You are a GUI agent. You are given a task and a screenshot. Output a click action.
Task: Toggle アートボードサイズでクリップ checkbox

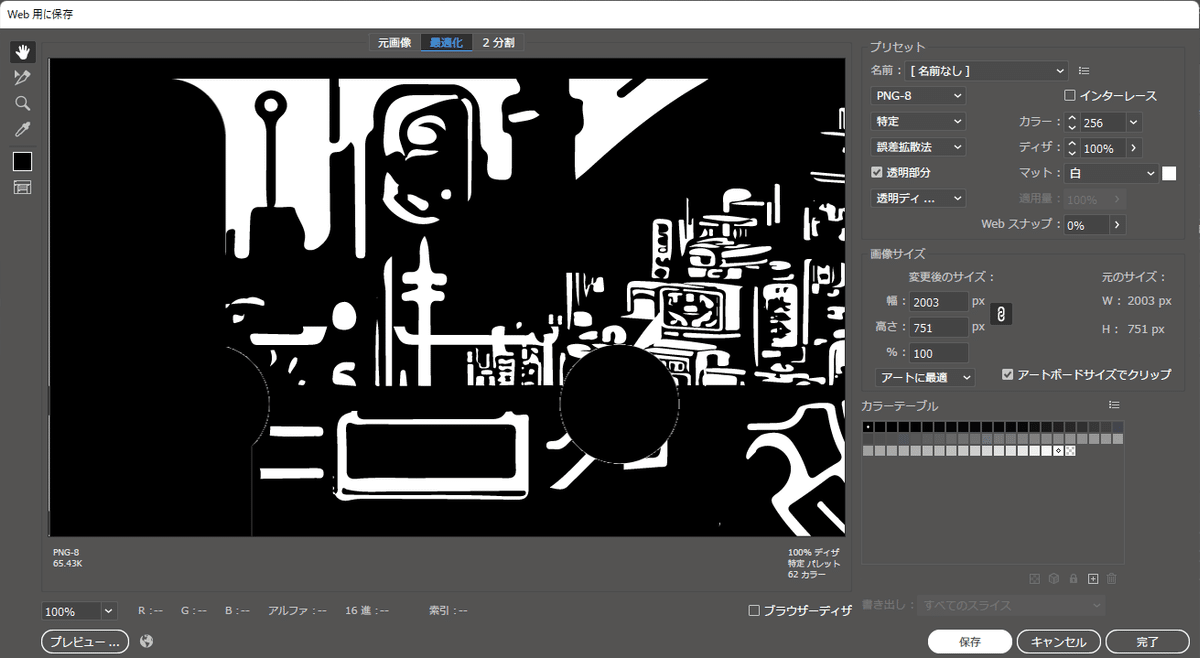1008,374
